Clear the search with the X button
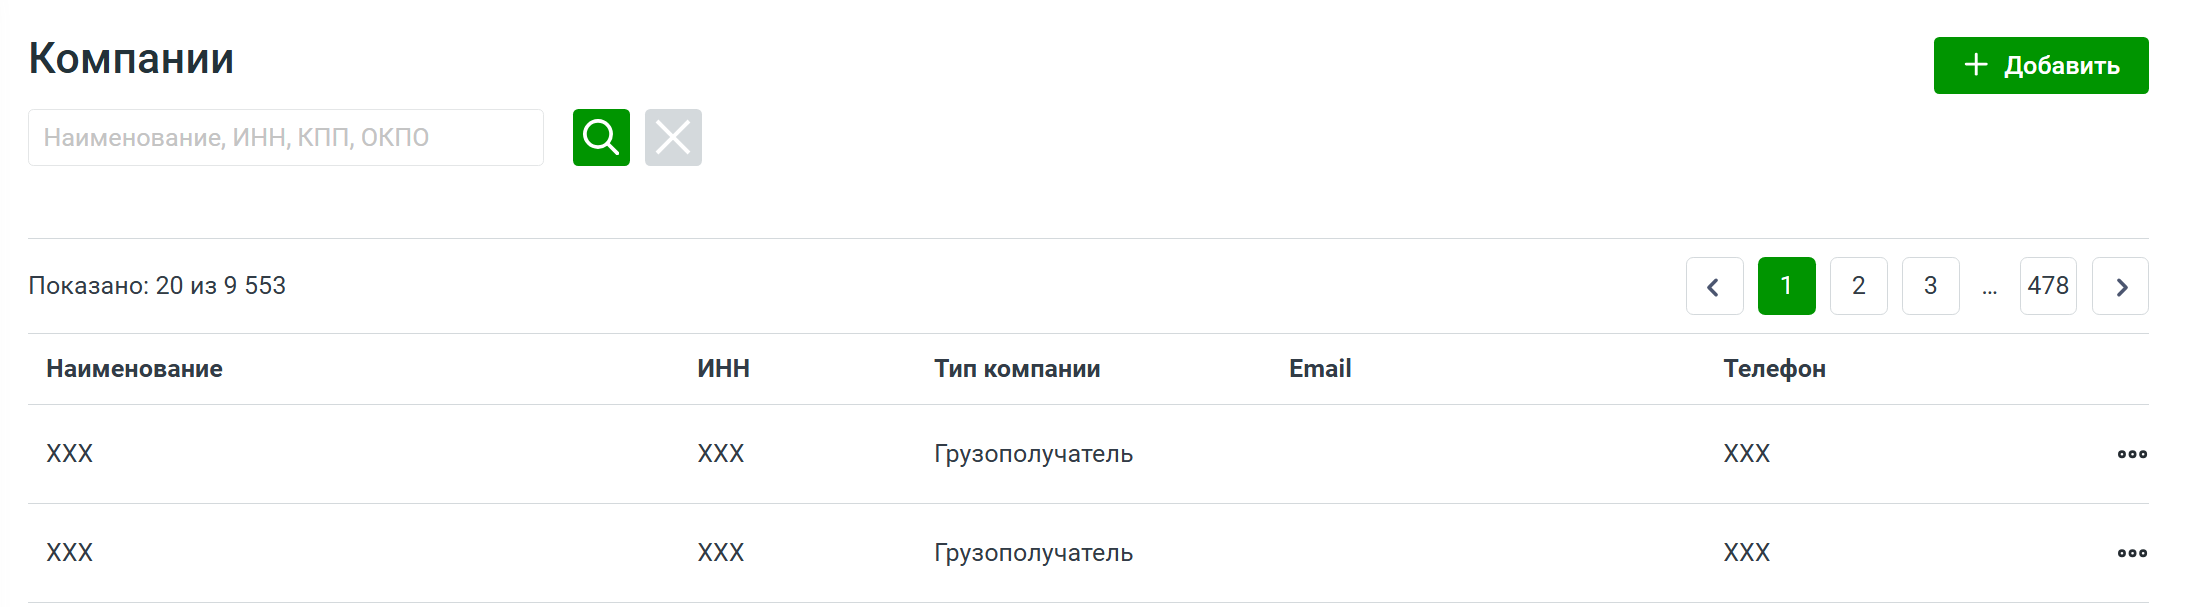The height and width of the screenshot is (607, 2188). pos(673,137)
